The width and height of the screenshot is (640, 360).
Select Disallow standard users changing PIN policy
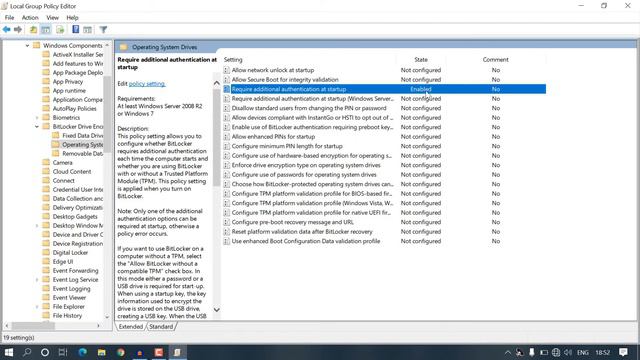(x=309, y=108)
